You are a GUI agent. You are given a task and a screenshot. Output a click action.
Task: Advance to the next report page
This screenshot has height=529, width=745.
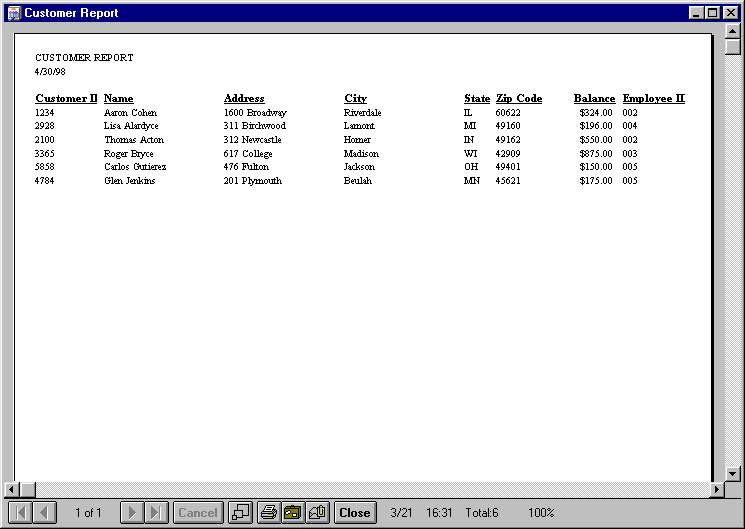132,513
